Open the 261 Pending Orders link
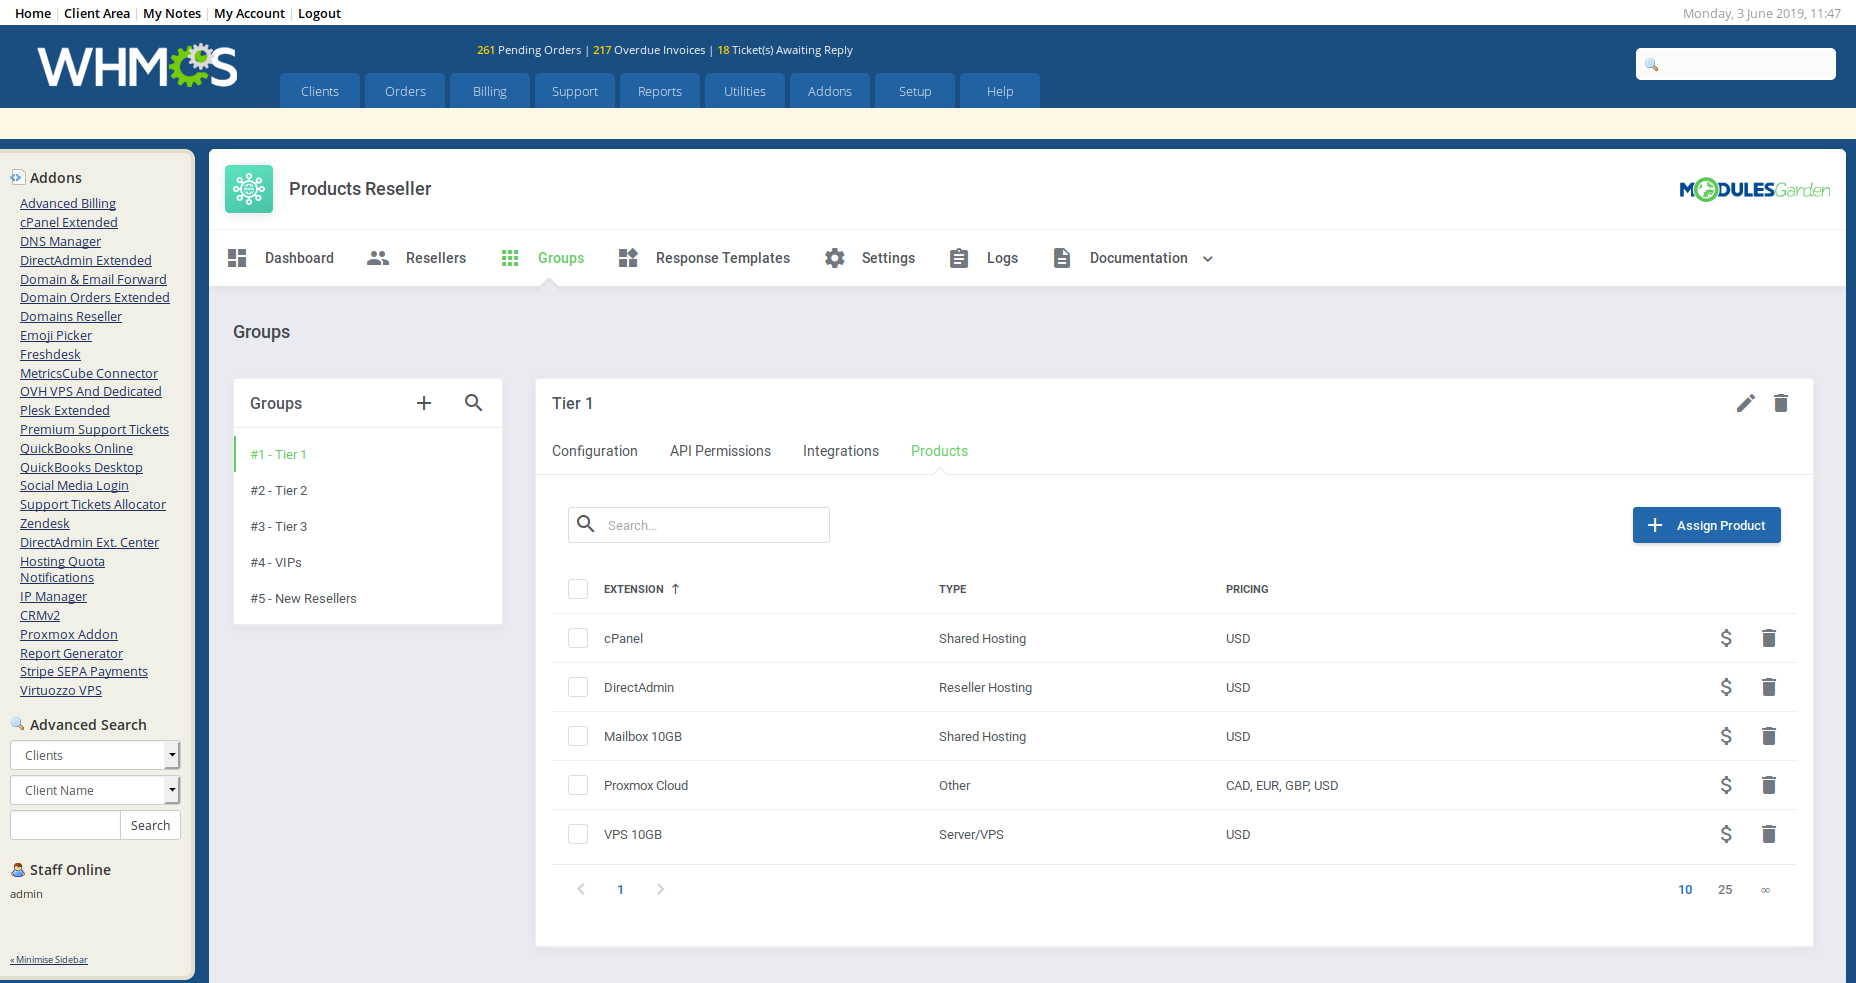 529,50
